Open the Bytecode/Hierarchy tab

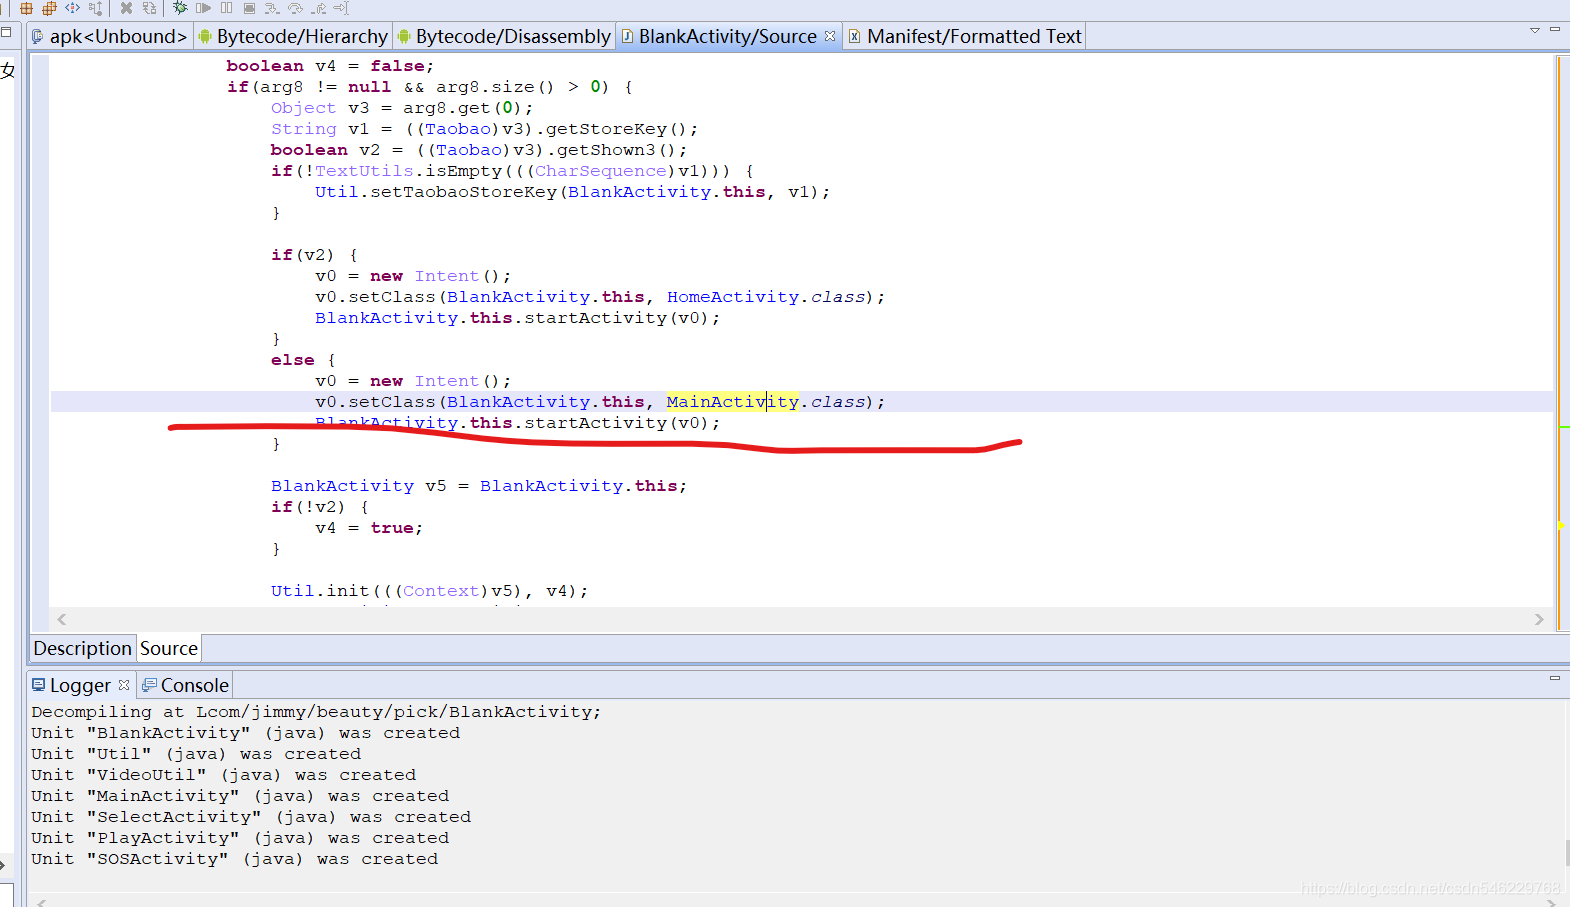(293, 37)
